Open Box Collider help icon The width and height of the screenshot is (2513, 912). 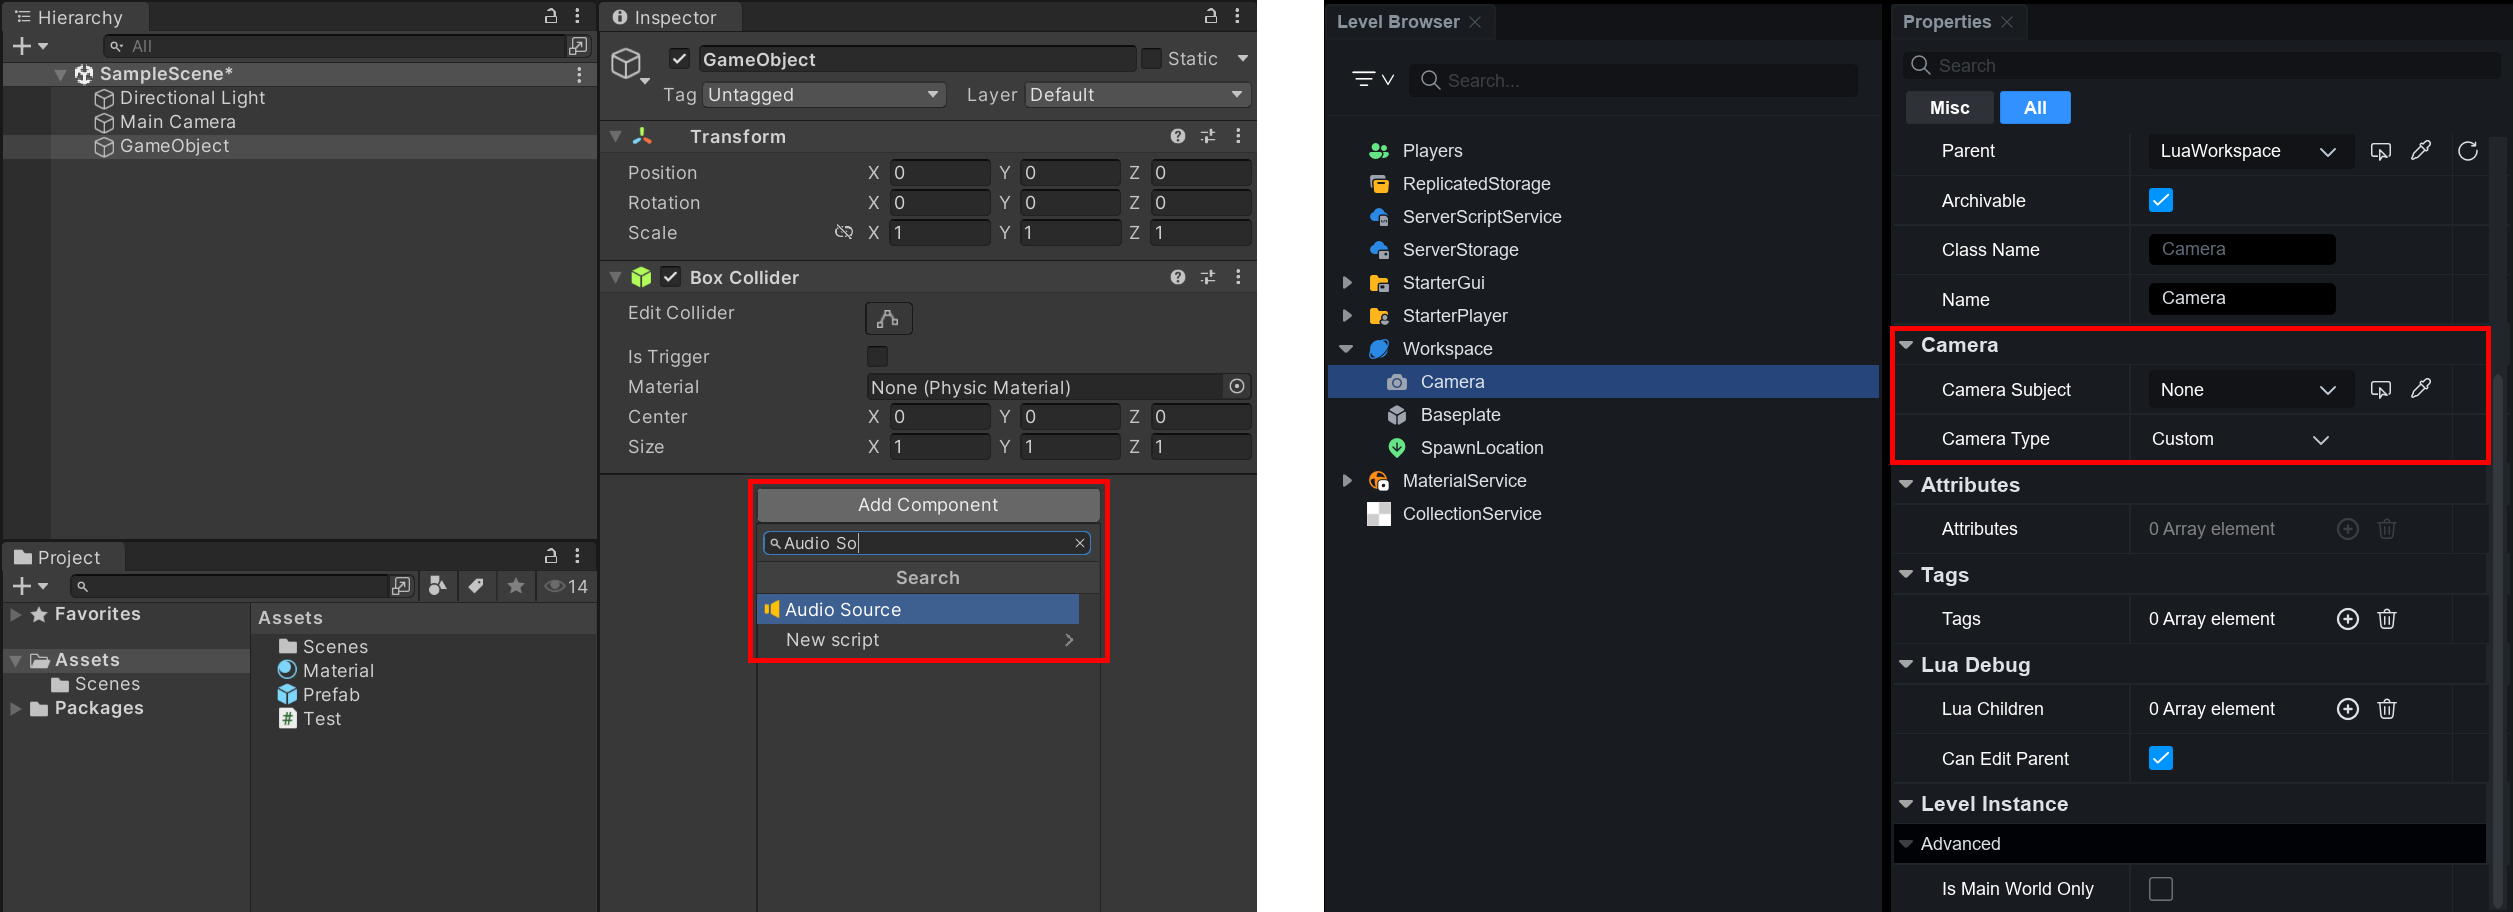(x=1177, y=277)
